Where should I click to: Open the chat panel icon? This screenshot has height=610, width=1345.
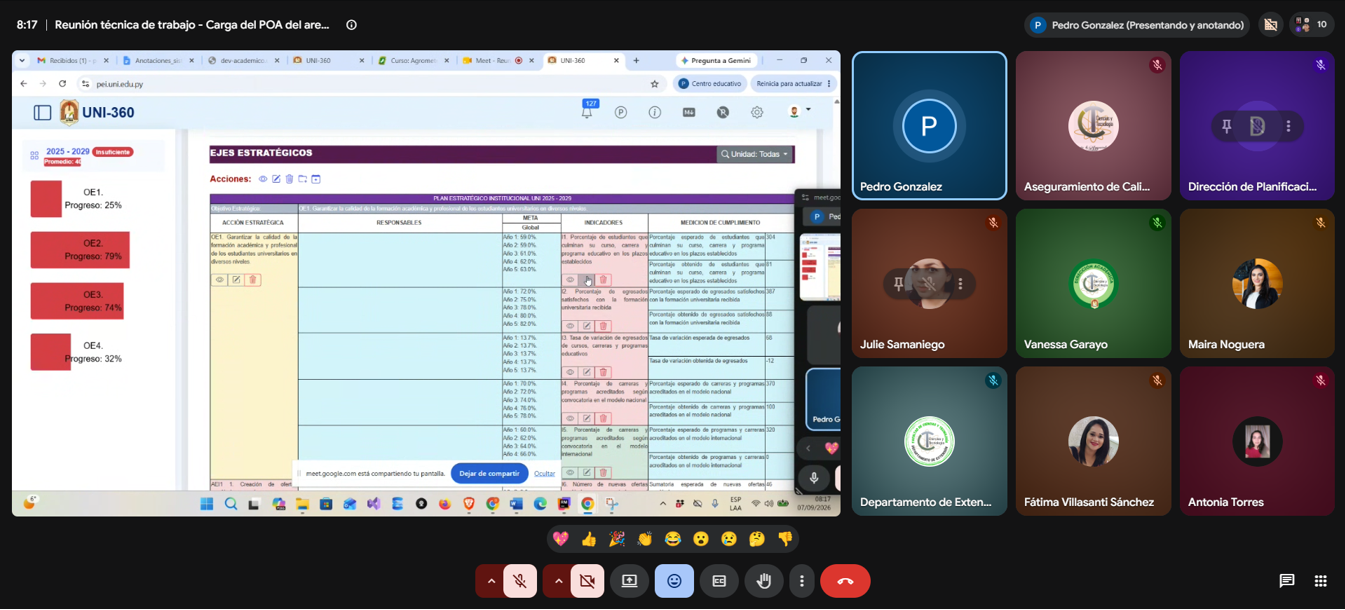(1287, 581)
